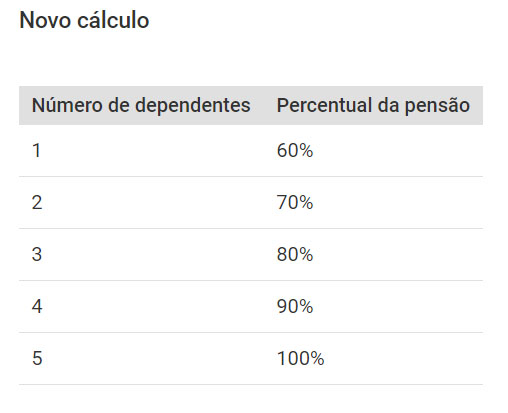Click the 80% pension cell

[x=295, y=254]
